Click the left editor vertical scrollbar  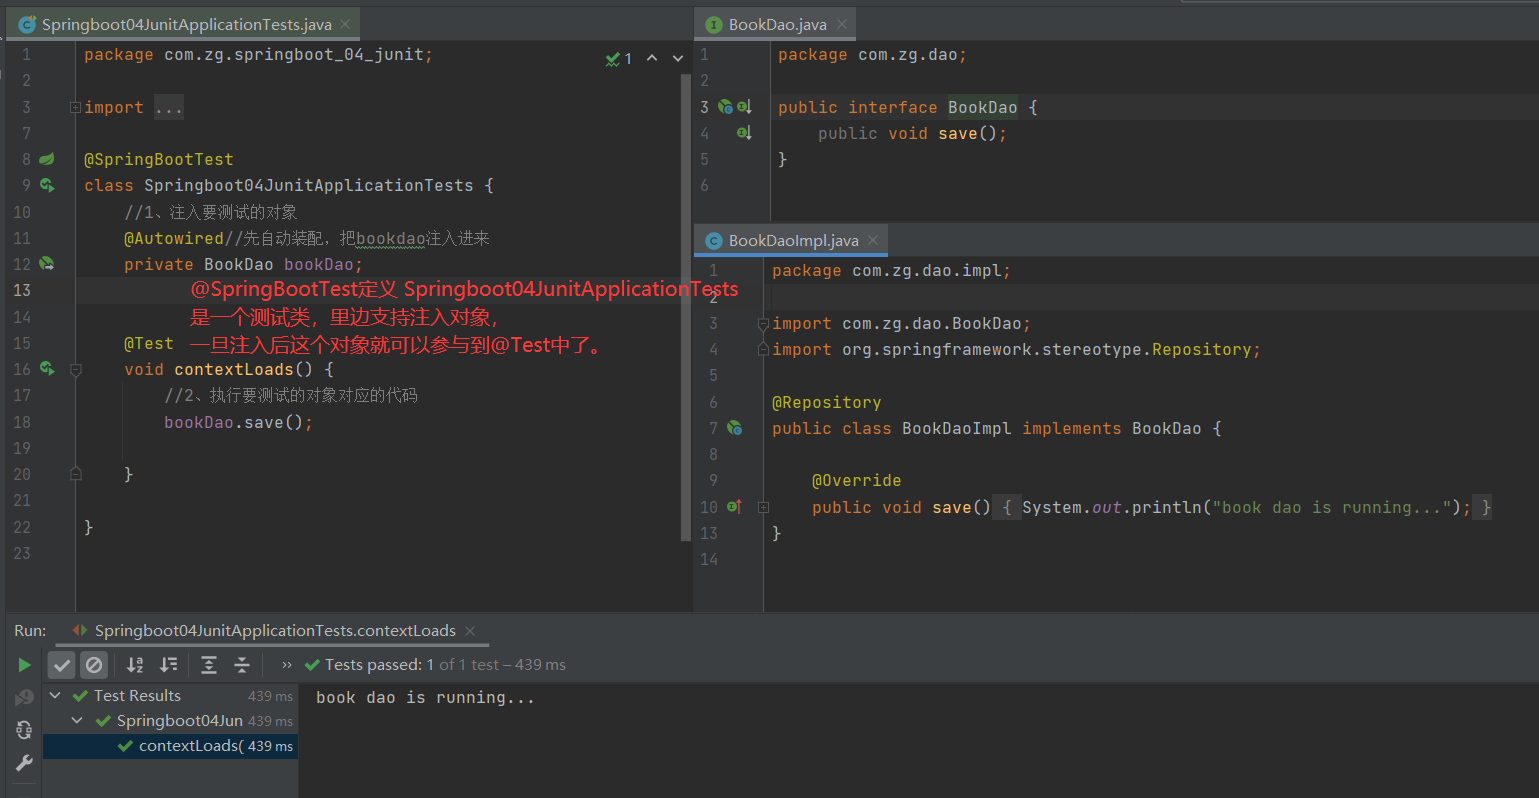(x=686, y=308)
